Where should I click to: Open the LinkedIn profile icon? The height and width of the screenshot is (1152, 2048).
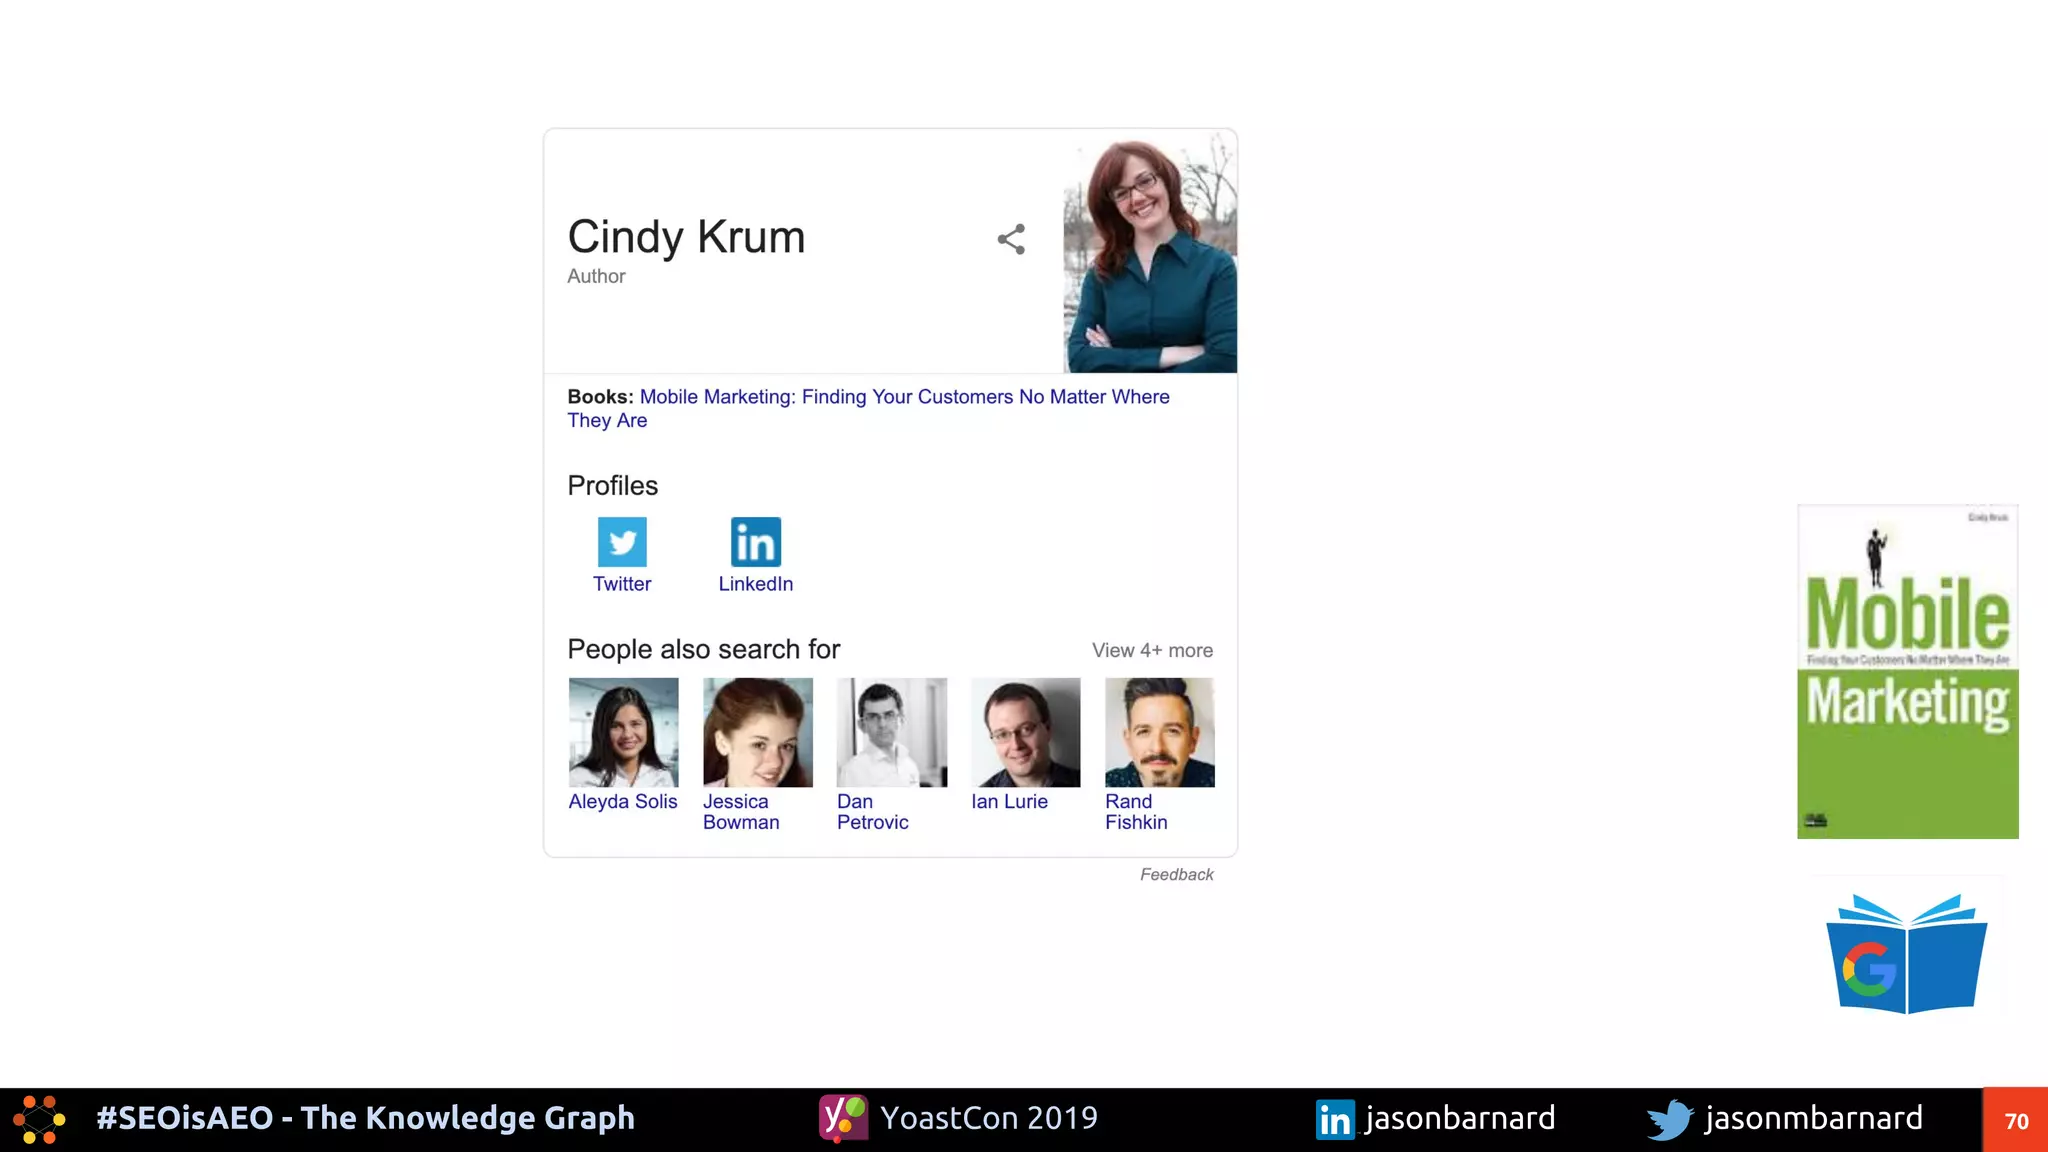[x=756, y=542]
